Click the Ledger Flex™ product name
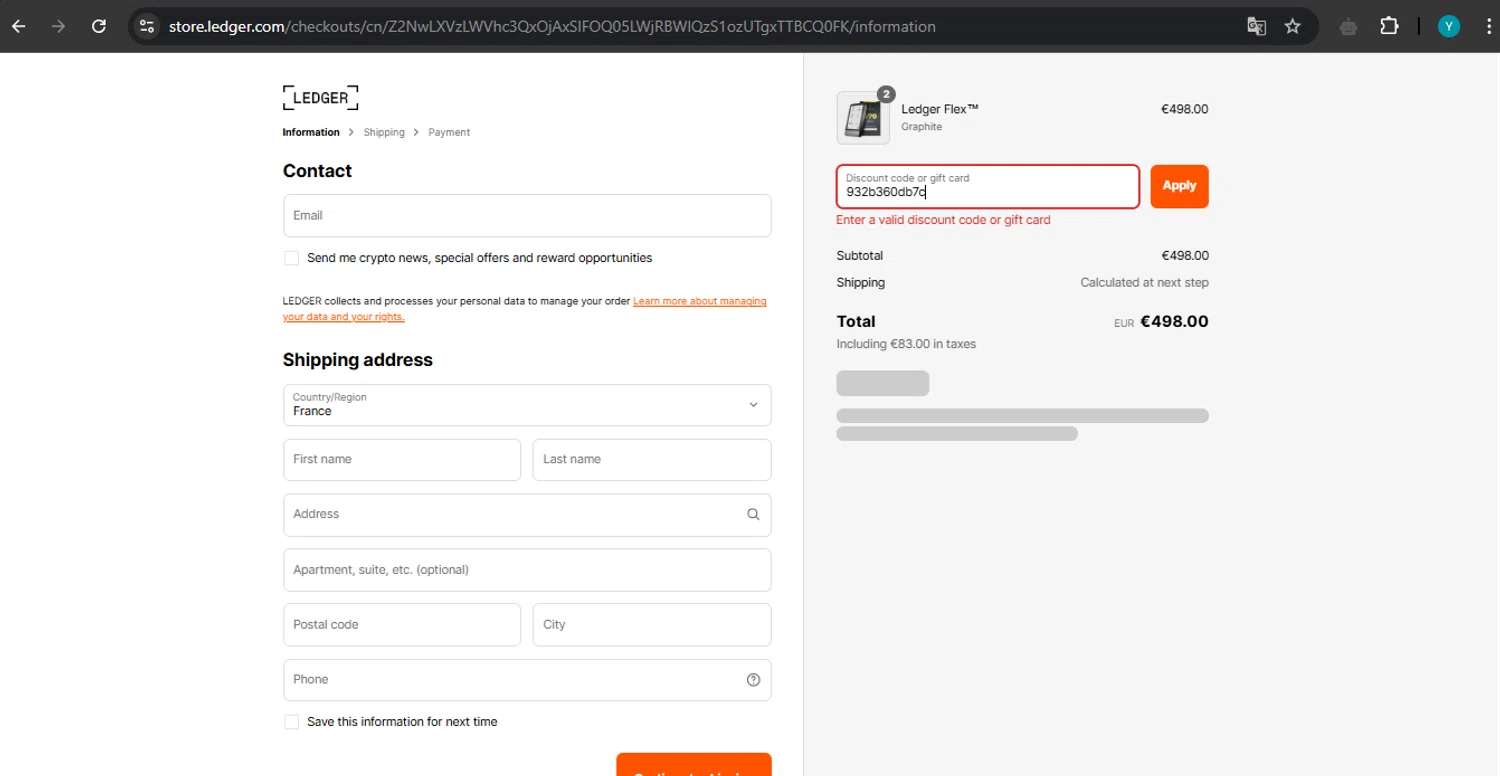This screenshot has height=776, width=1500. 940,109
